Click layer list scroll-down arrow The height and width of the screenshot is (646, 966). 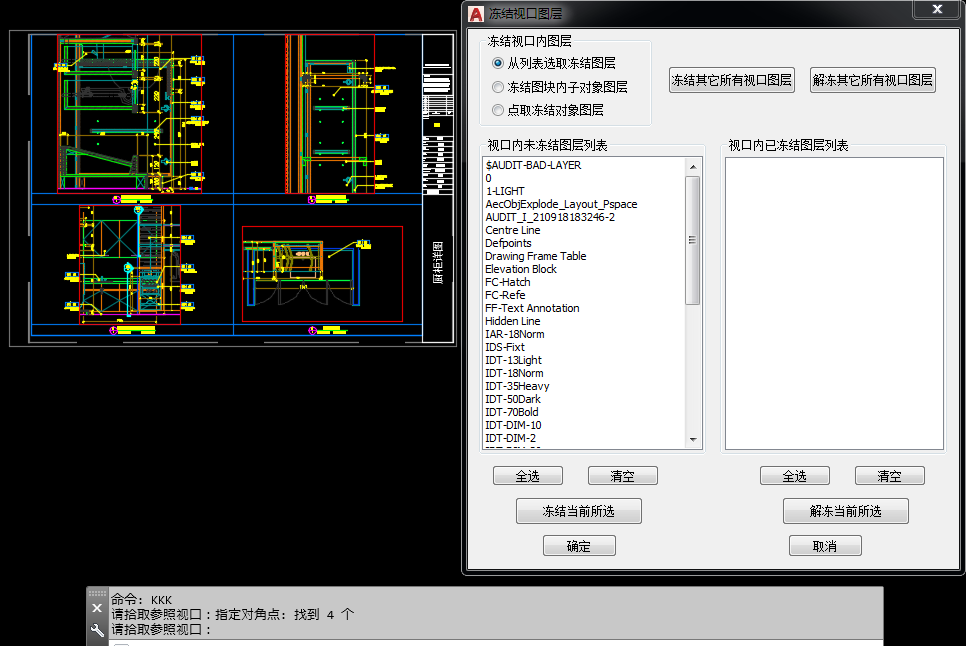[693, 440]
